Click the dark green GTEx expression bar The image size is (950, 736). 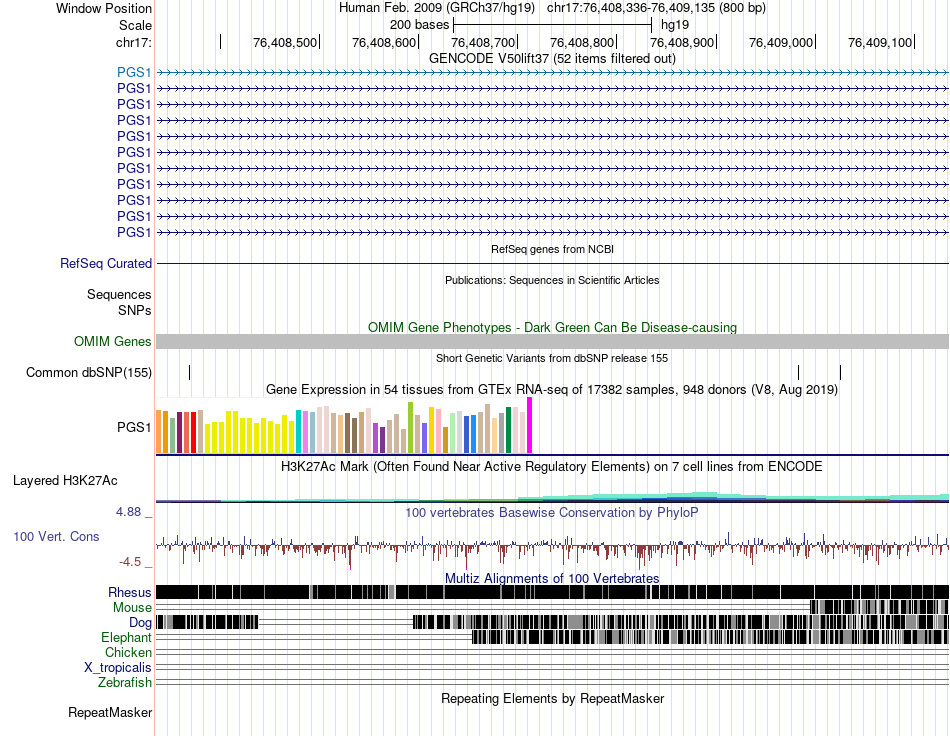pos(508,430)
